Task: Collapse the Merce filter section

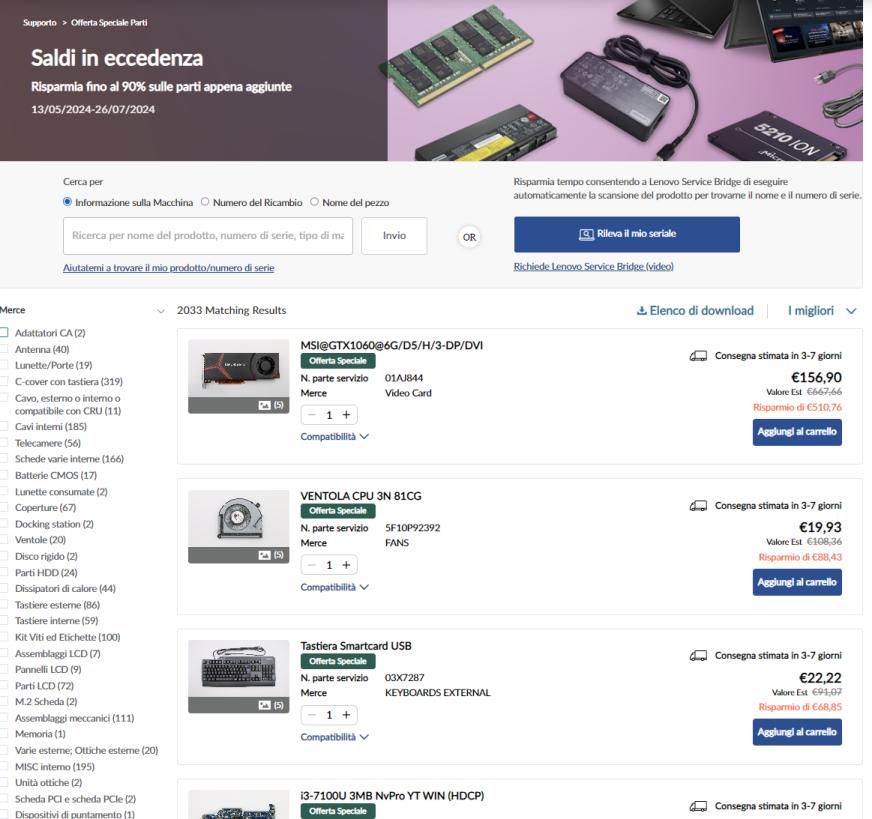Action: 161,311
